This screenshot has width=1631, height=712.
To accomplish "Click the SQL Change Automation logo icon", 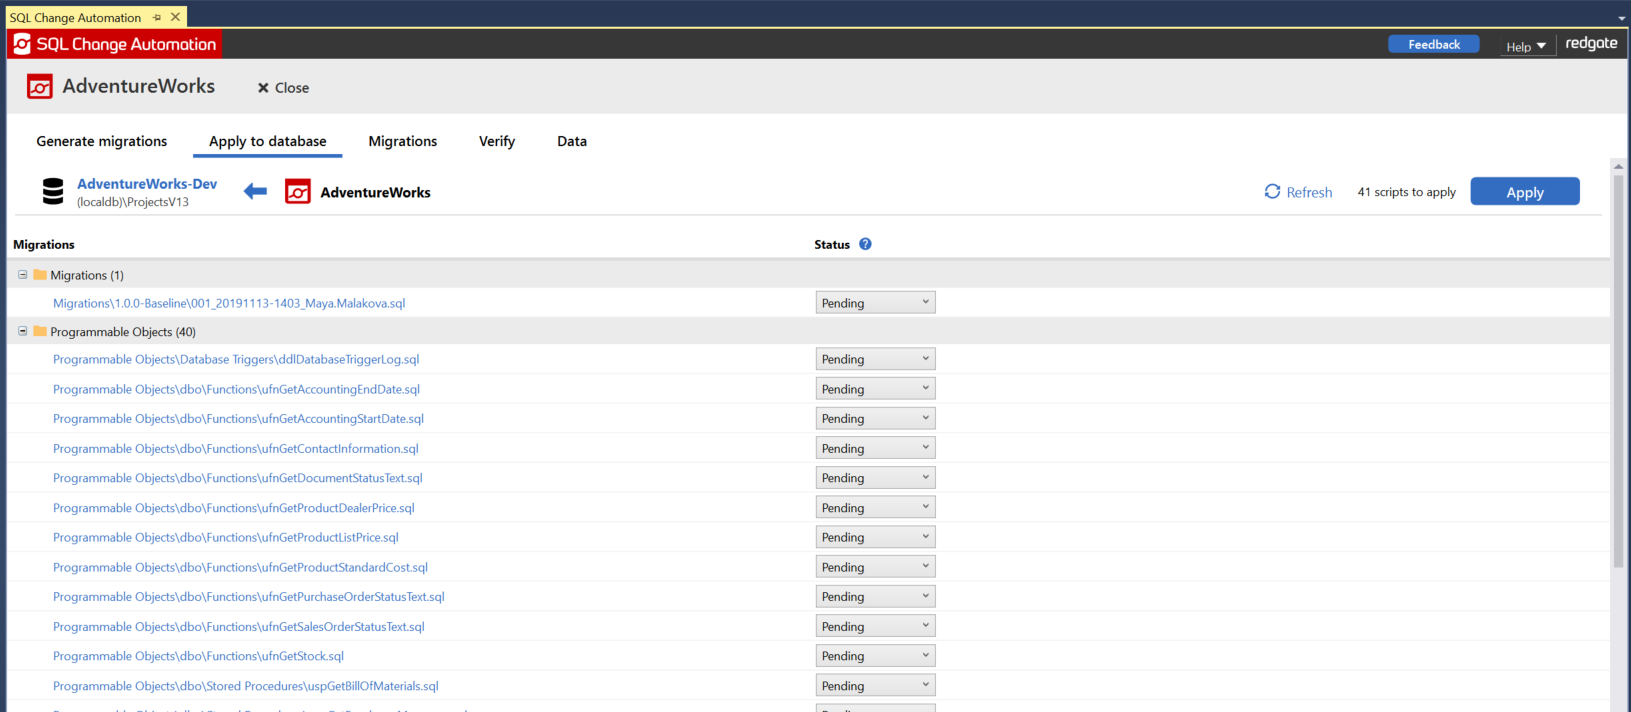I will 22,44.
